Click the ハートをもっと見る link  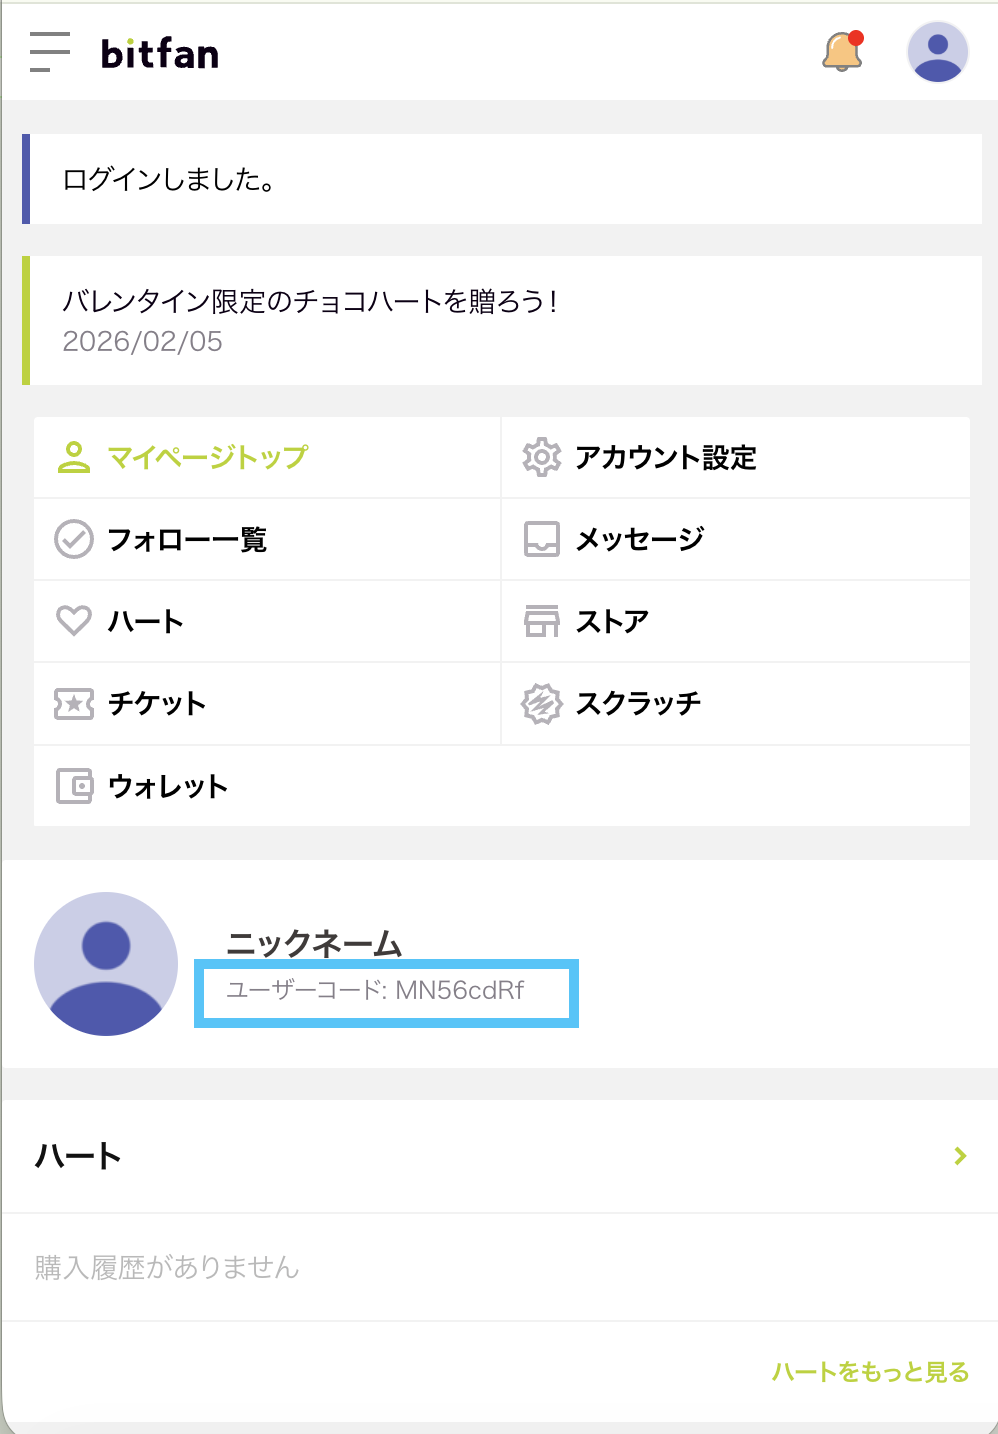click(870, 1372)
